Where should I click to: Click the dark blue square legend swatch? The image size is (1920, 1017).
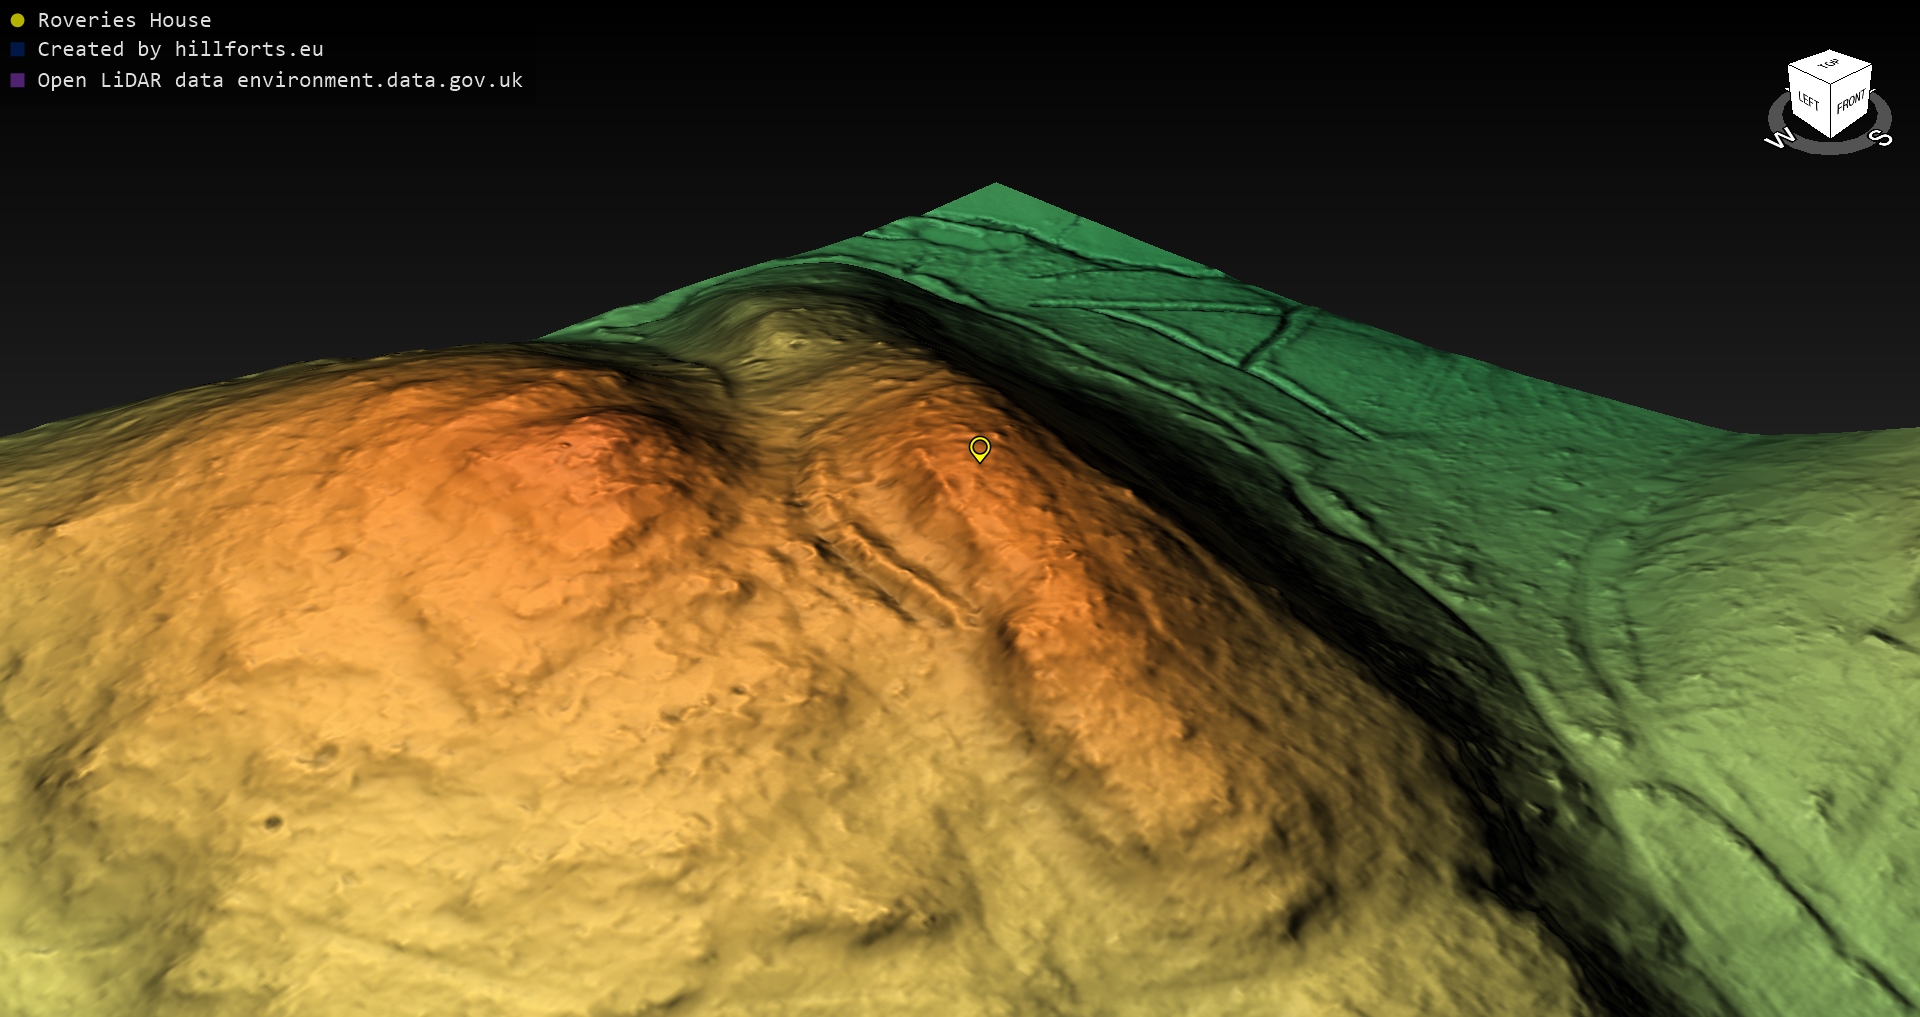pyautogui.click(x=17, y=49)
